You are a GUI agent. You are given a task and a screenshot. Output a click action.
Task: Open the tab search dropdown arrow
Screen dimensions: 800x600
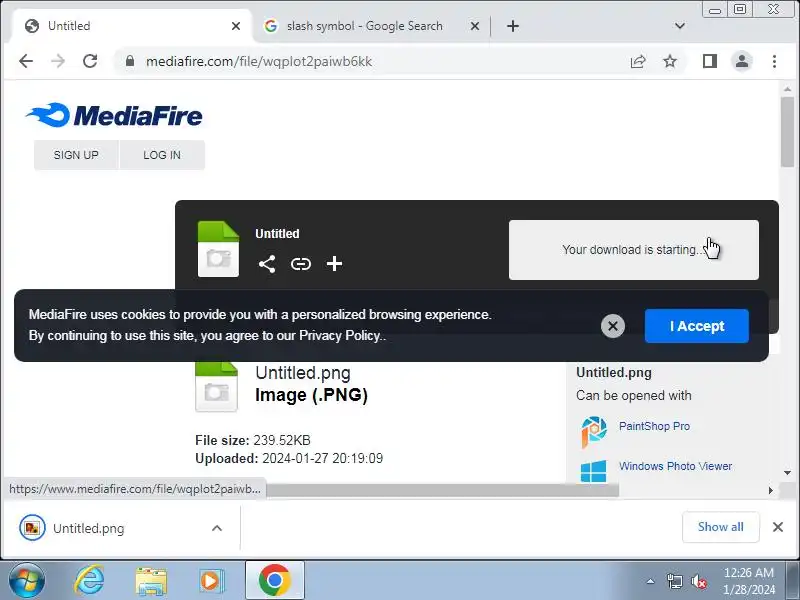coord(680,26)
